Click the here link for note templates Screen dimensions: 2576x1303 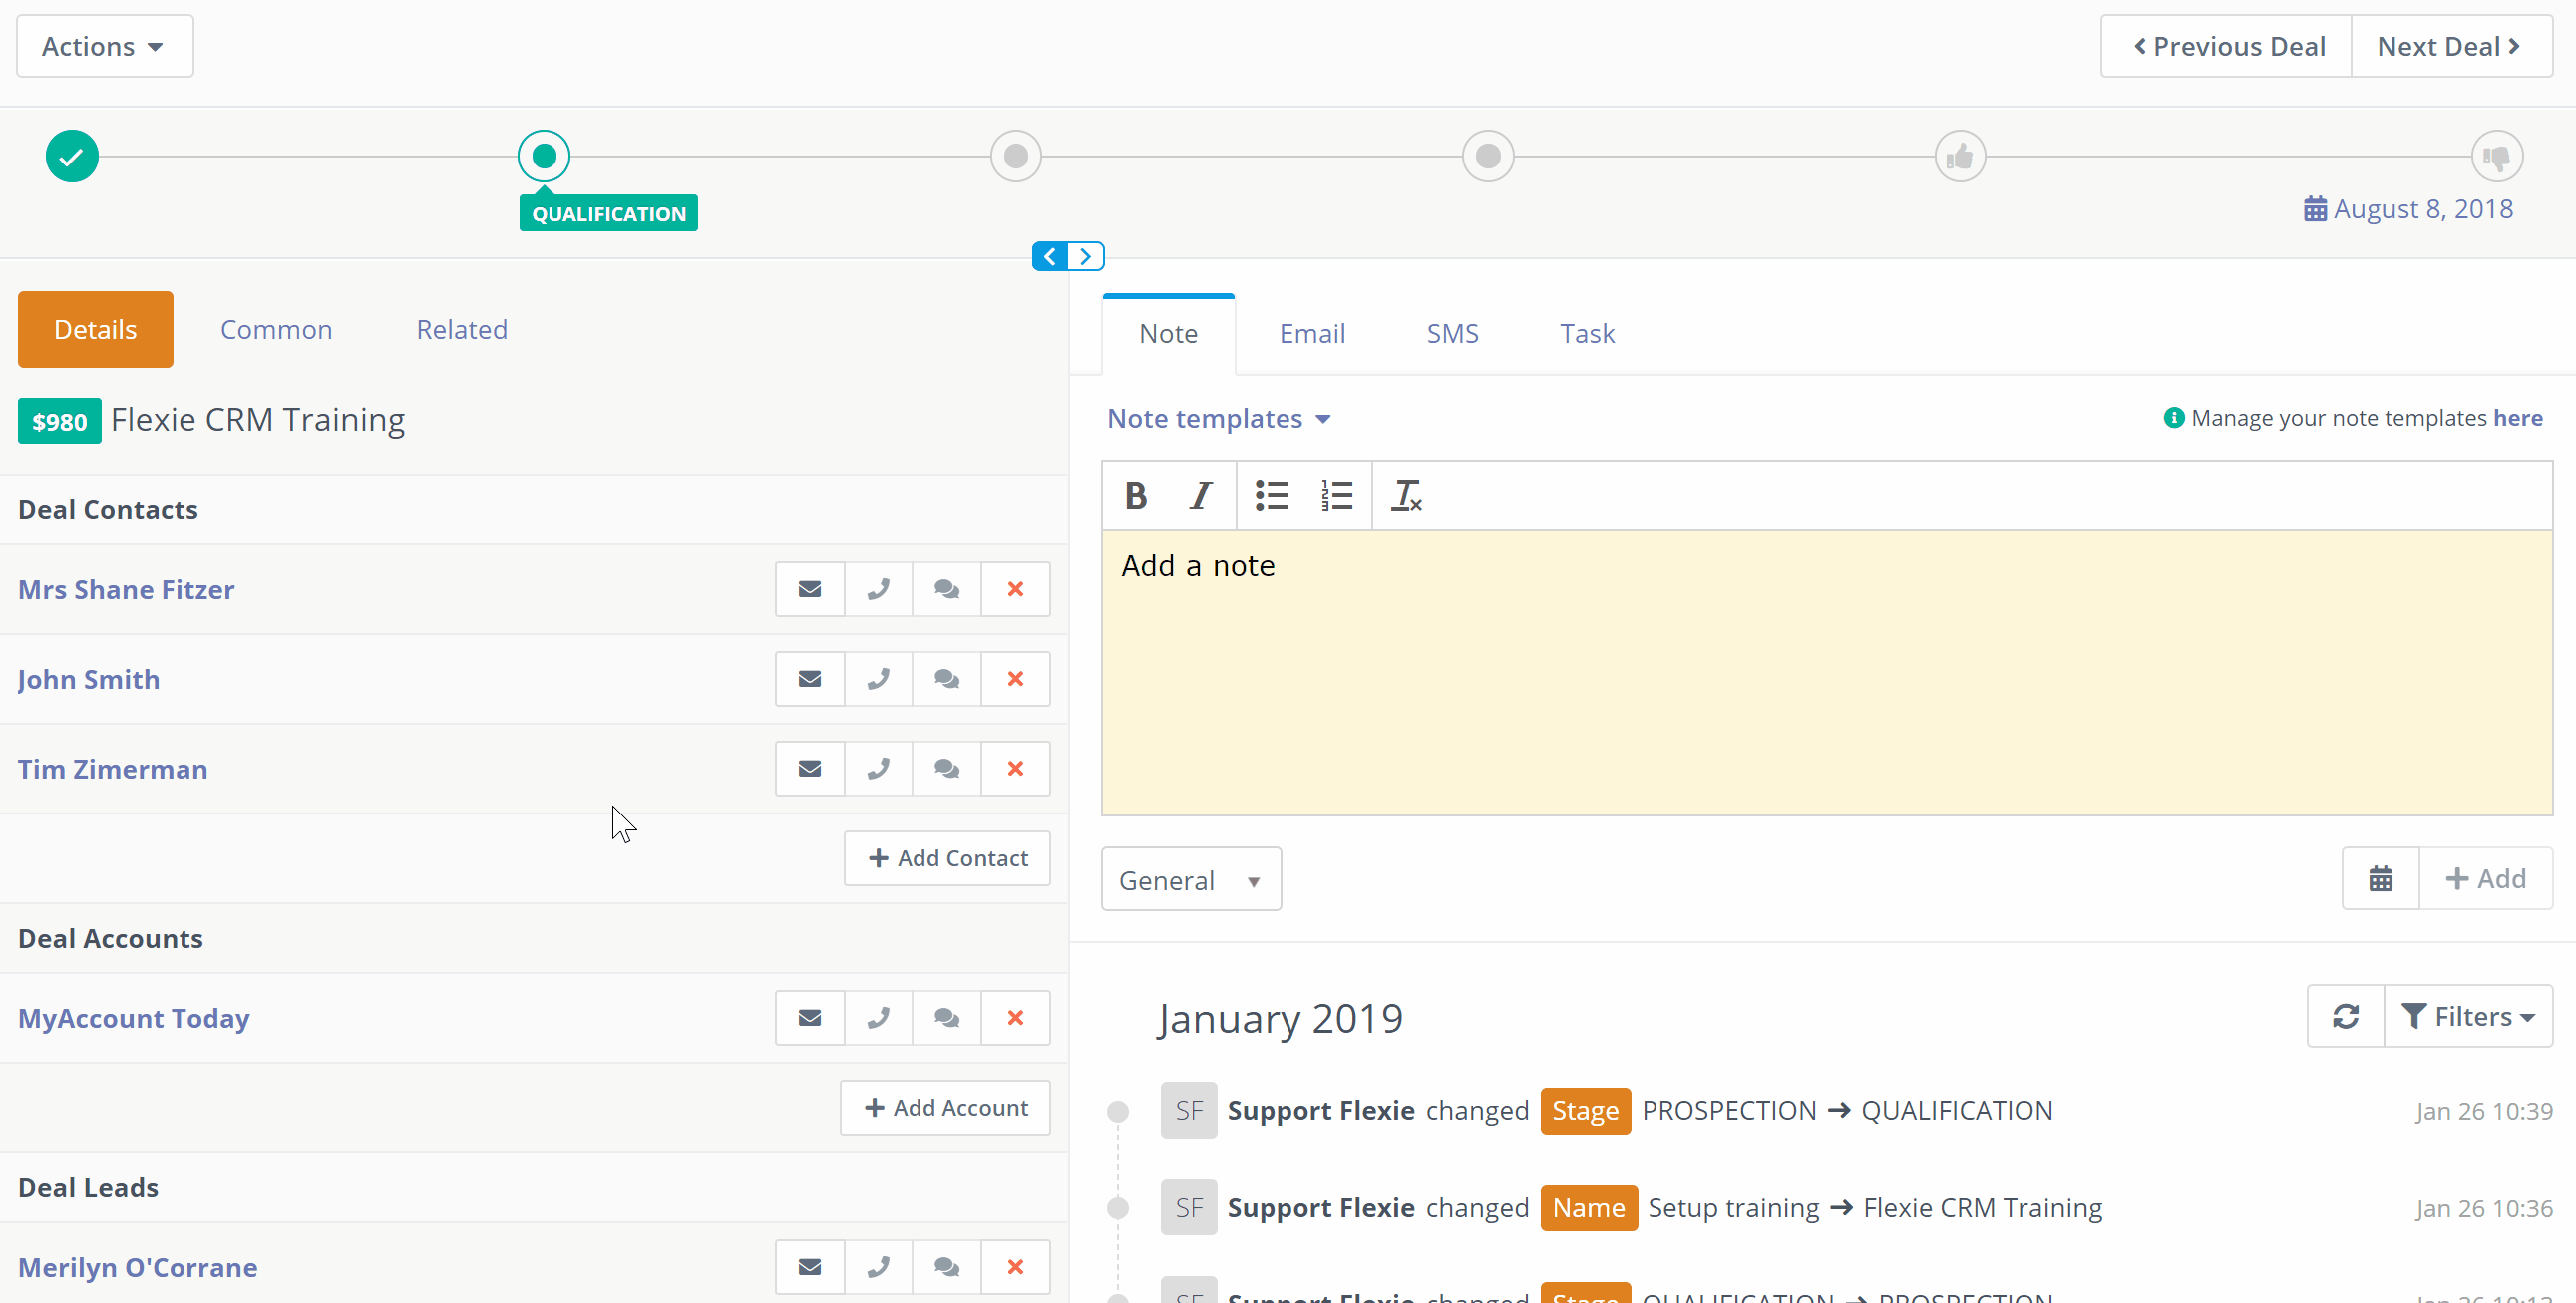tap(2519, 417)
